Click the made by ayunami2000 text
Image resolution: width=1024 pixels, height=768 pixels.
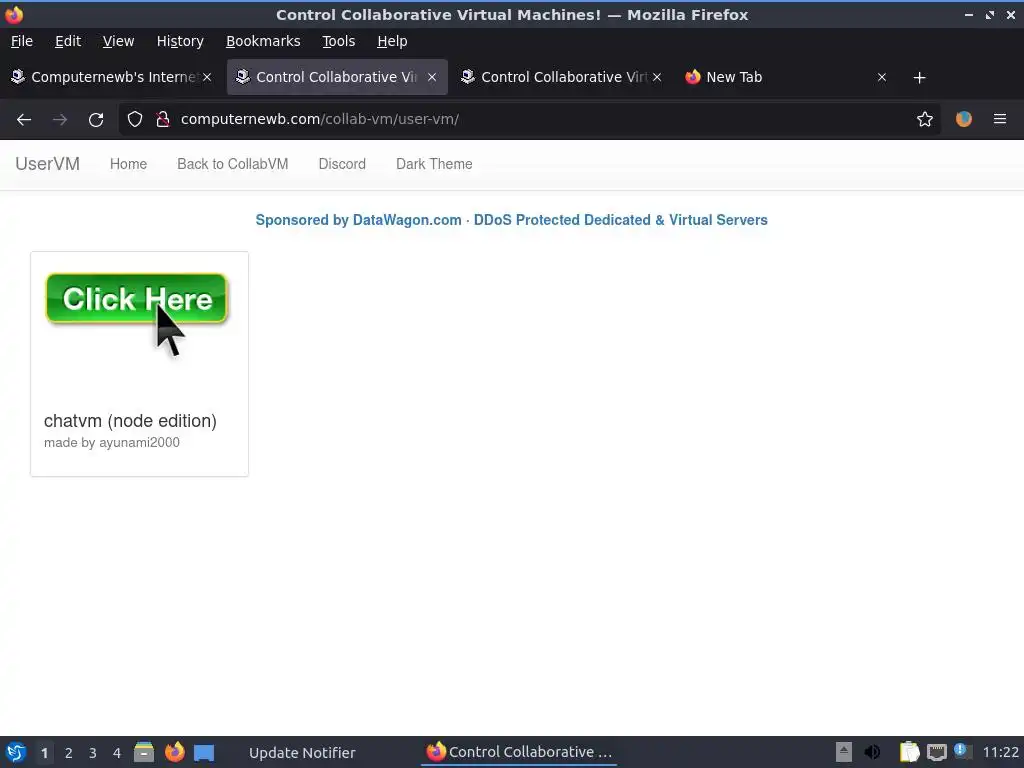(x=112, y=443)
